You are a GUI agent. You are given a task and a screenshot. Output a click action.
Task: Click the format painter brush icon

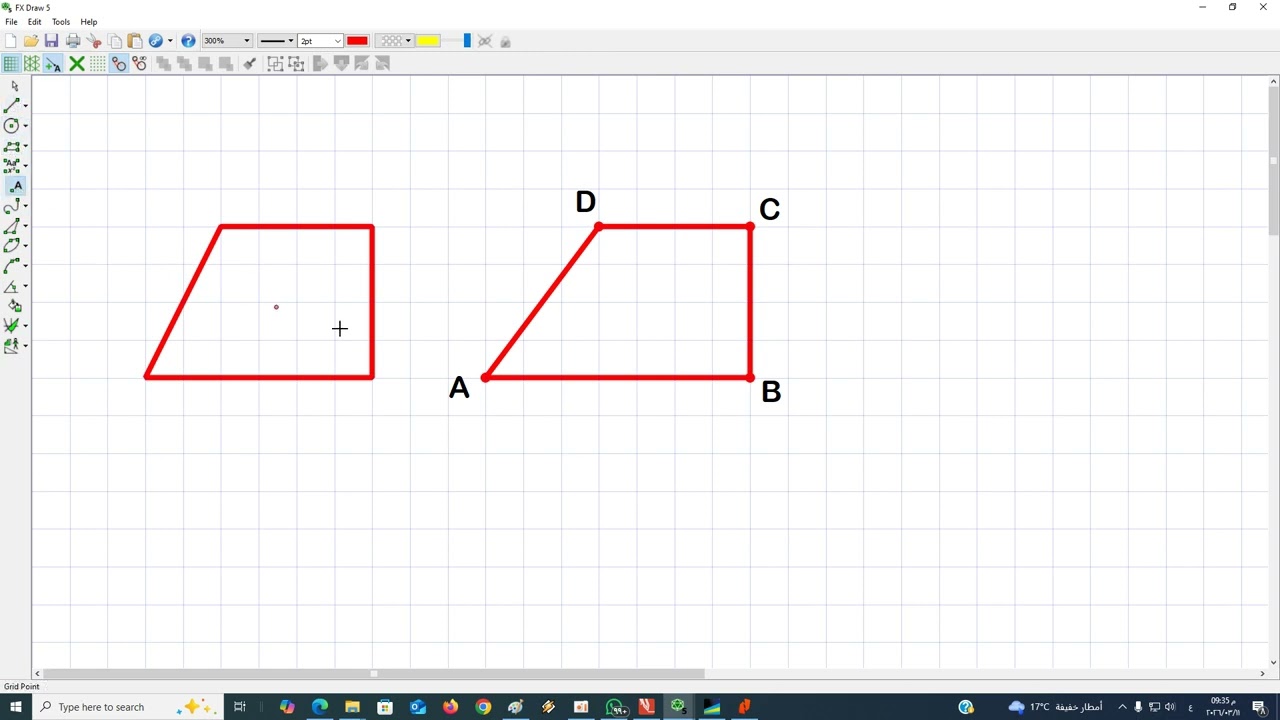(x=250, y=63)
